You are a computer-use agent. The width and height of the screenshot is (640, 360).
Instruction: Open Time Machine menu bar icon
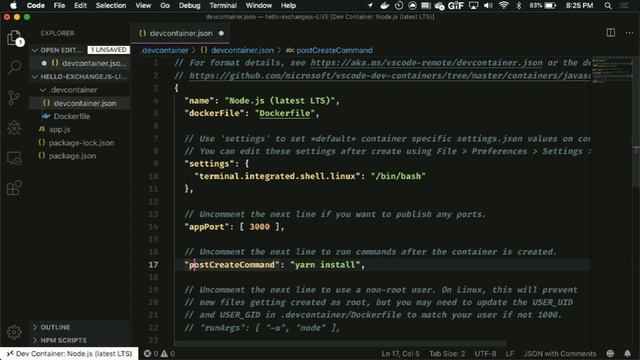coord(399,5)
